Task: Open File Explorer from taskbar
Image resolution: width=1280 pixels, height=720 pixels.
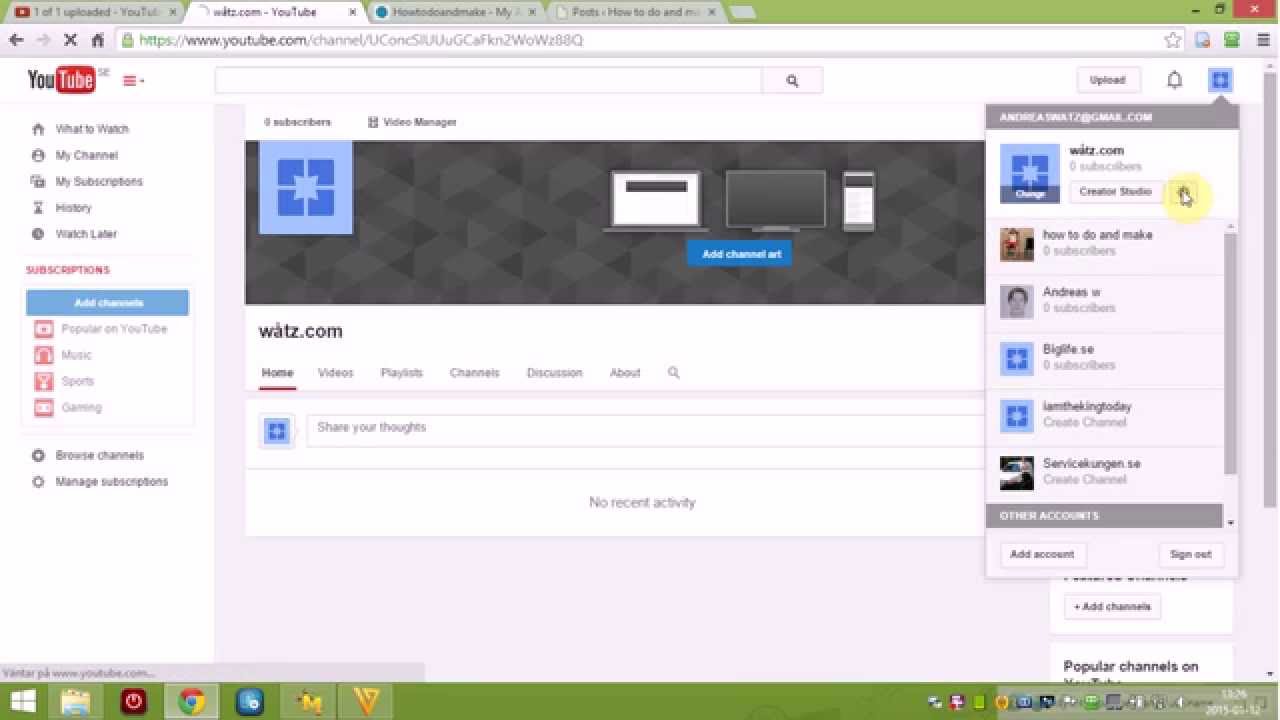Action: click(x=76, y=702)
